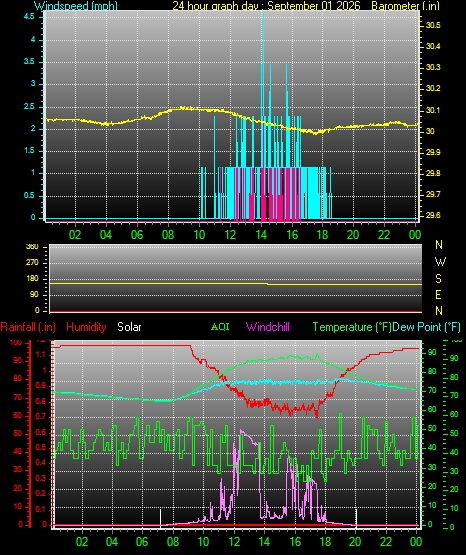Select the 3.5 windspeed scale value
This screenshot has width=466, height=555.
[x=30, y=61]
